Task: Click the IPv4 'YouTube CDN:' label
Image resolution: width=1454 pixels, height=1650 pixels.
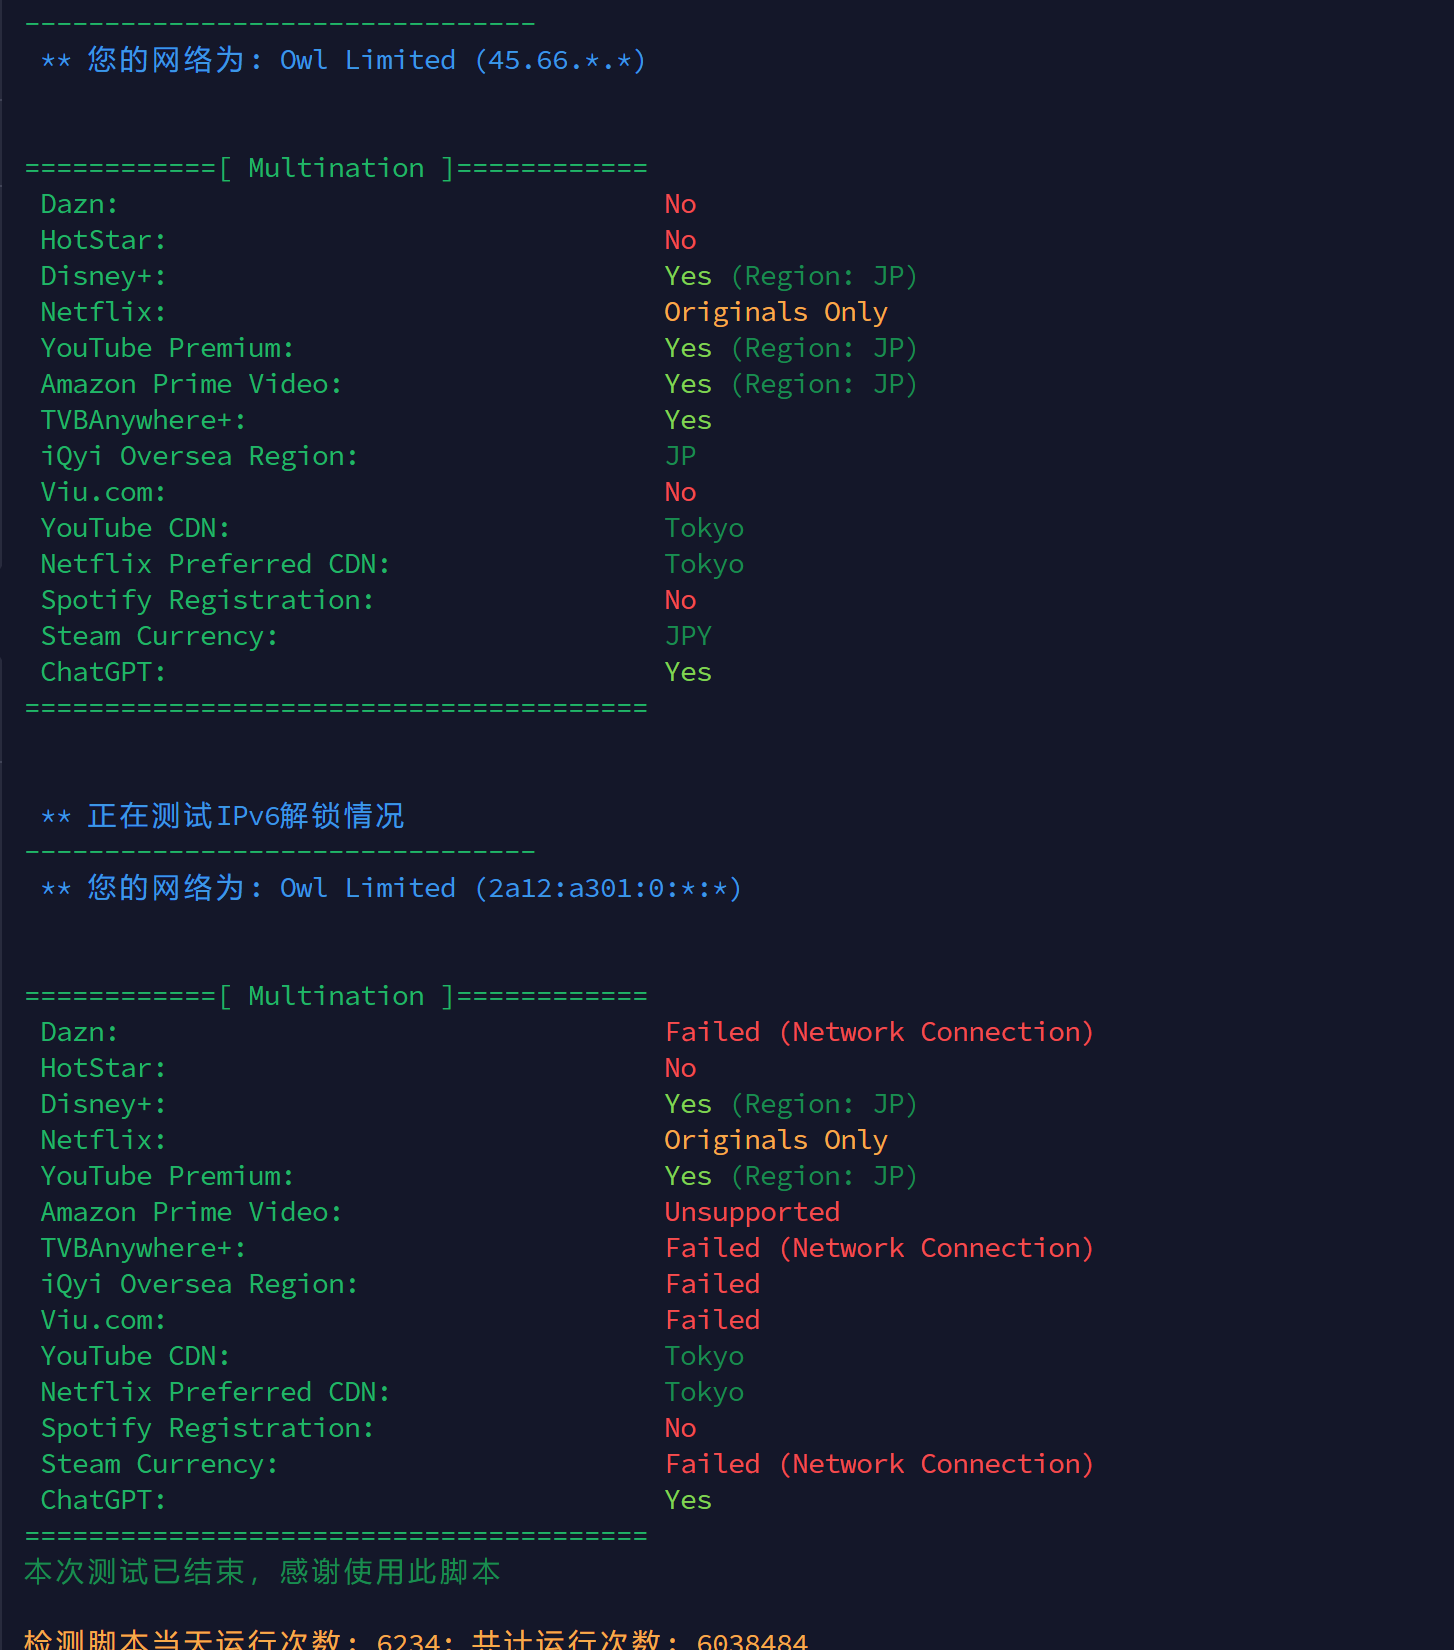Action: 135,528
